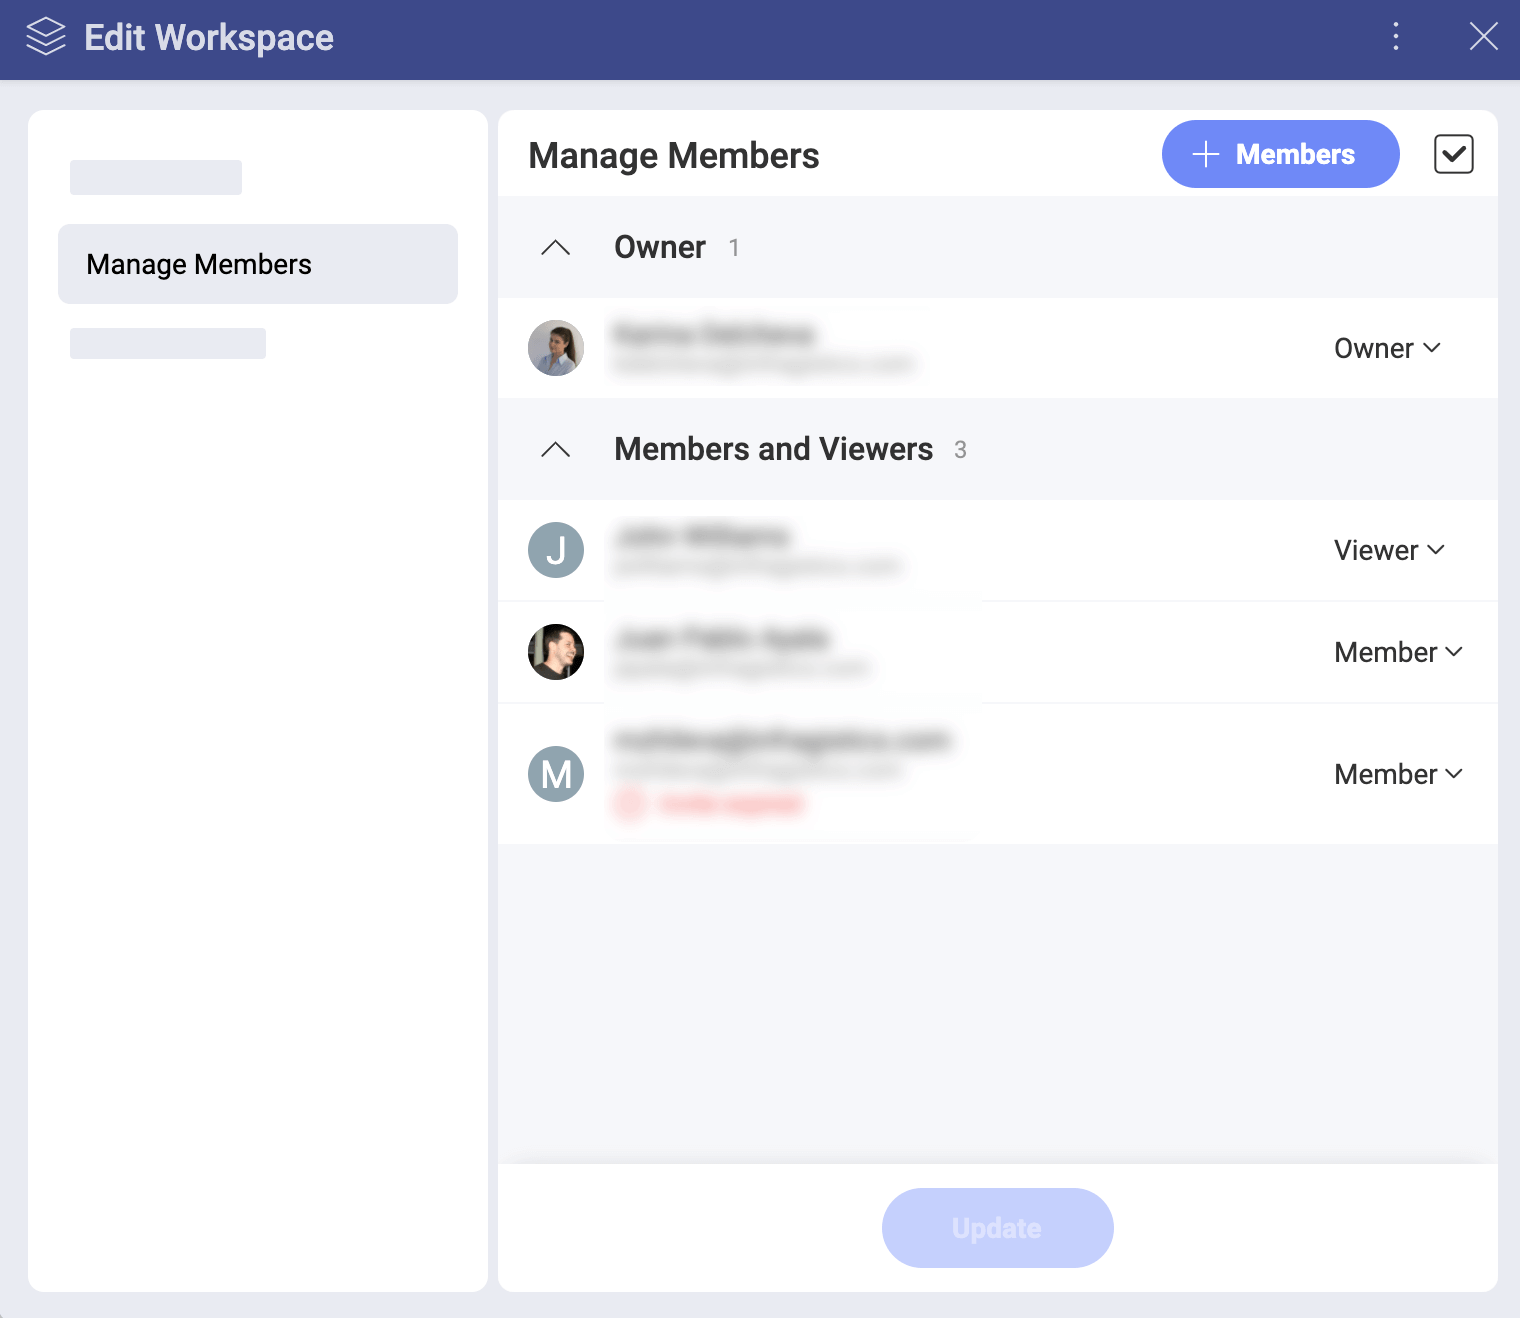Open the Viewer role dropdown
Screen dimensions: 1520x1318
pyautogui.click(x=1389, y=550)
